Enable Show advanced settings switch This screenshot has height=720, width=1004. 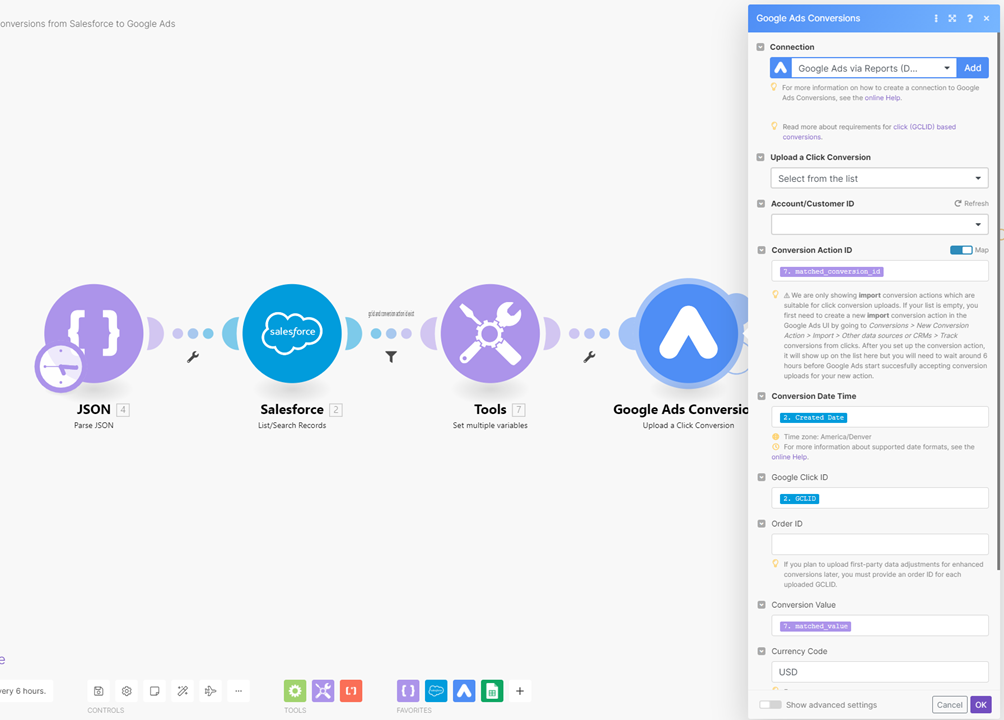pyautogui.click(x=770, y=705)
